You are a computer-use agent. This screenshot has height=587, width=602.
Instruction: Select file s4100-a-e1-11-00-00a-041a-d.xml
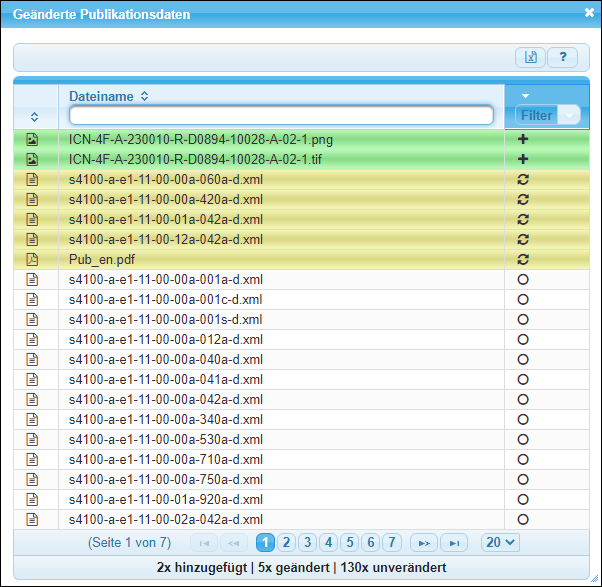166,379
